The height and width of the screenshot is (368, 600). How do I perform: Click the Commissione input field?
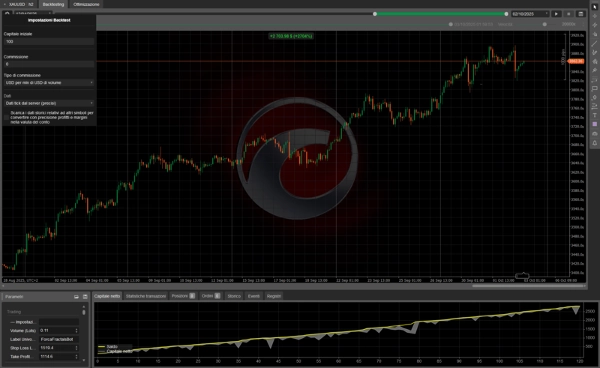tap(49, 64)
